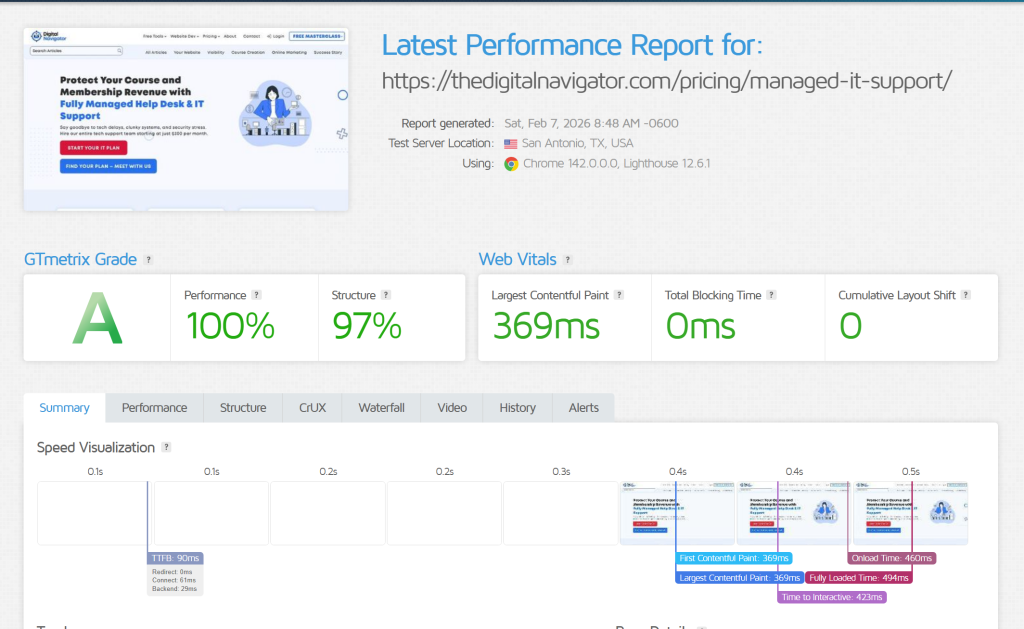Open the Waterfall tab
The width and height of the screenshot is (1024, 629).
[x=381, y=408]
